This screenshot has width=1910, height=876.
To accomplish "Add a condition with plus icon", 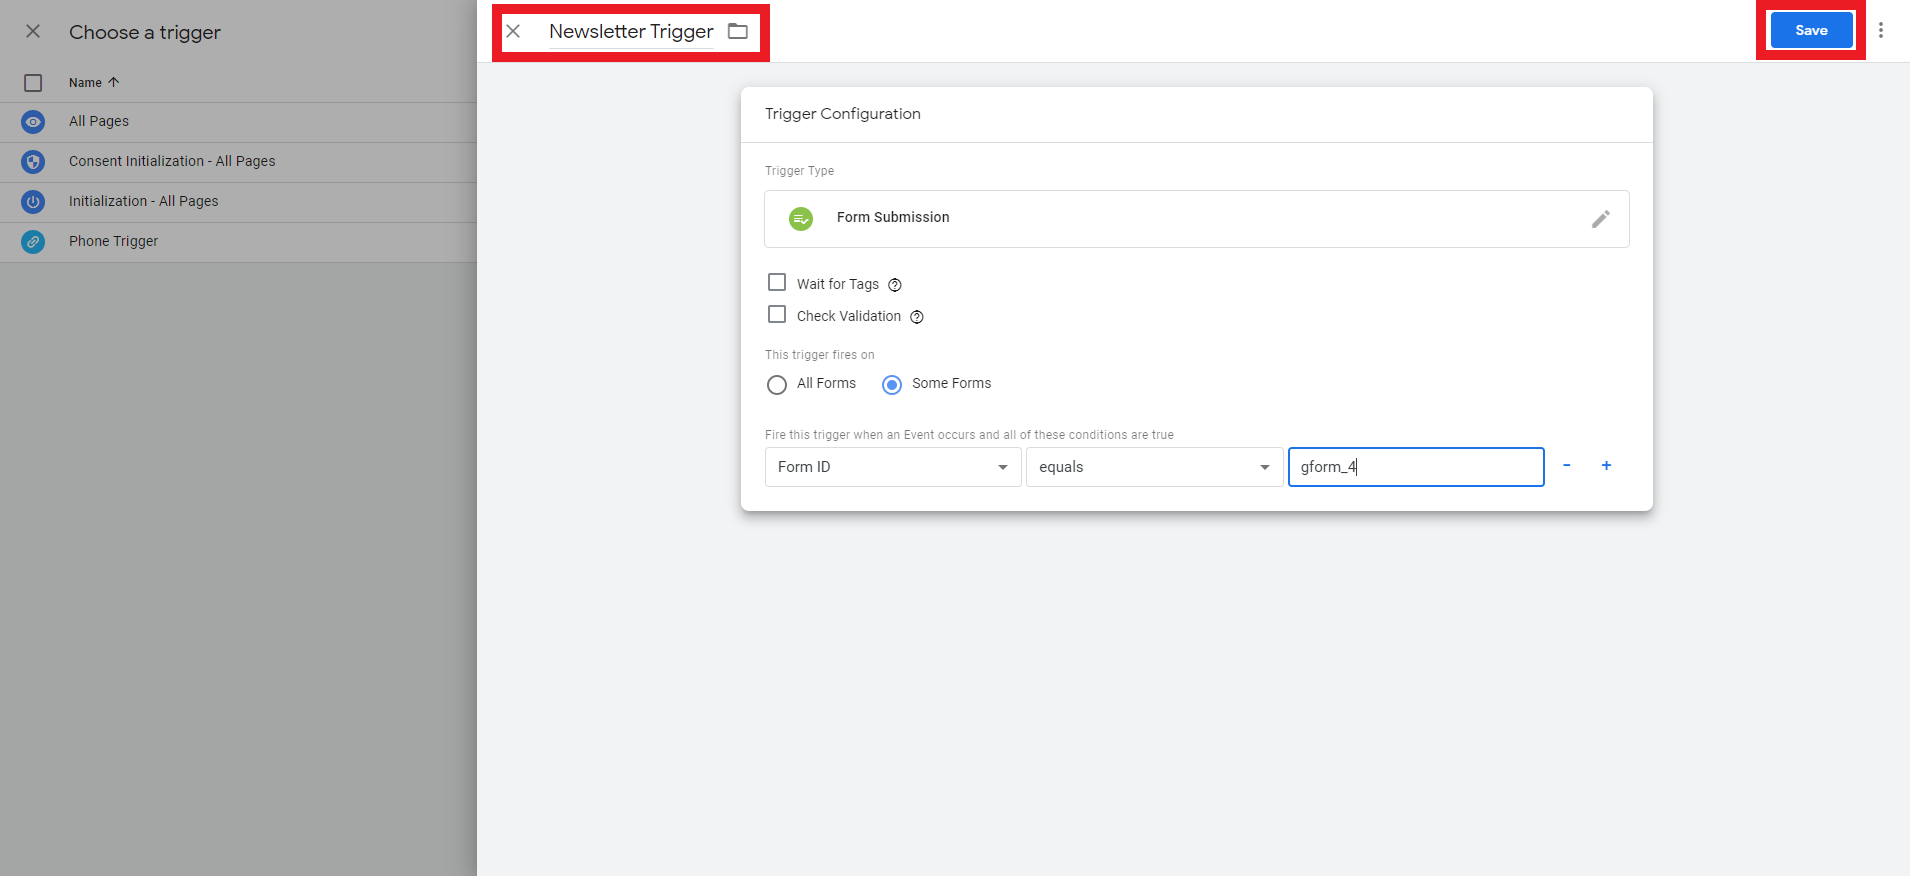I will coord(1606,466).
